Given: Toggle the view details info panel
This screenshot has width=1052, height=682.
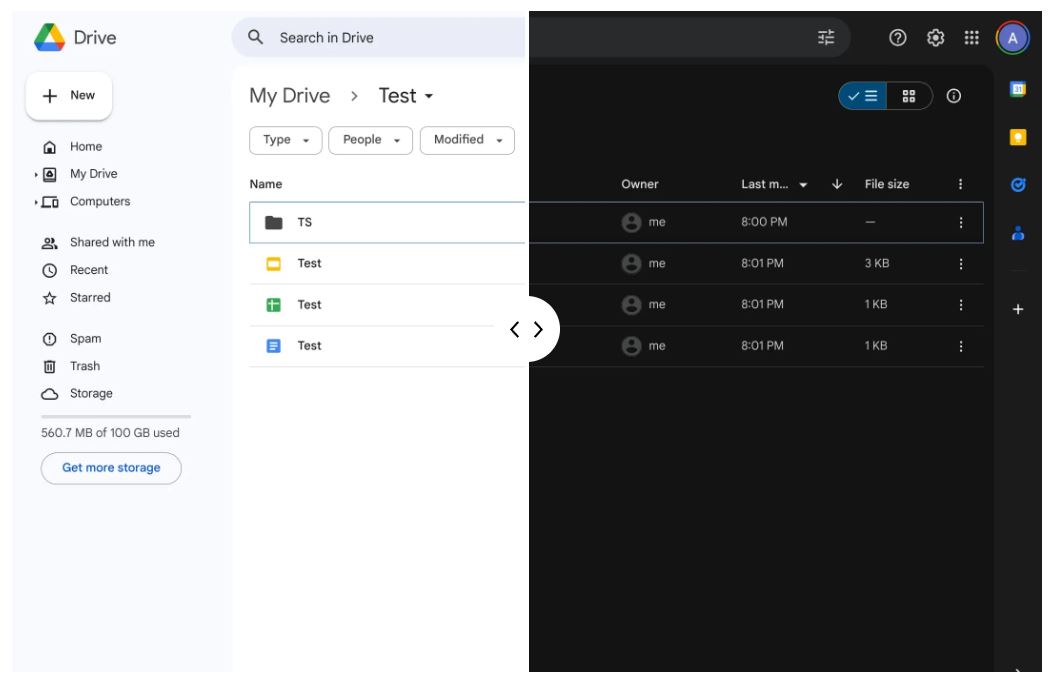Looking at the screenshot, I should [x=954, y=96].
